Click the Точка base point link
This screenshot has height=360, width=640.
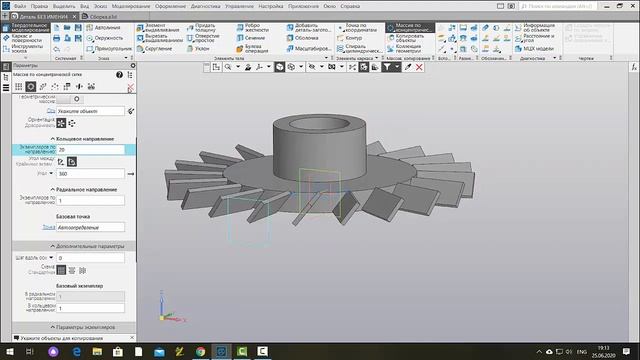tap(49, 227)
